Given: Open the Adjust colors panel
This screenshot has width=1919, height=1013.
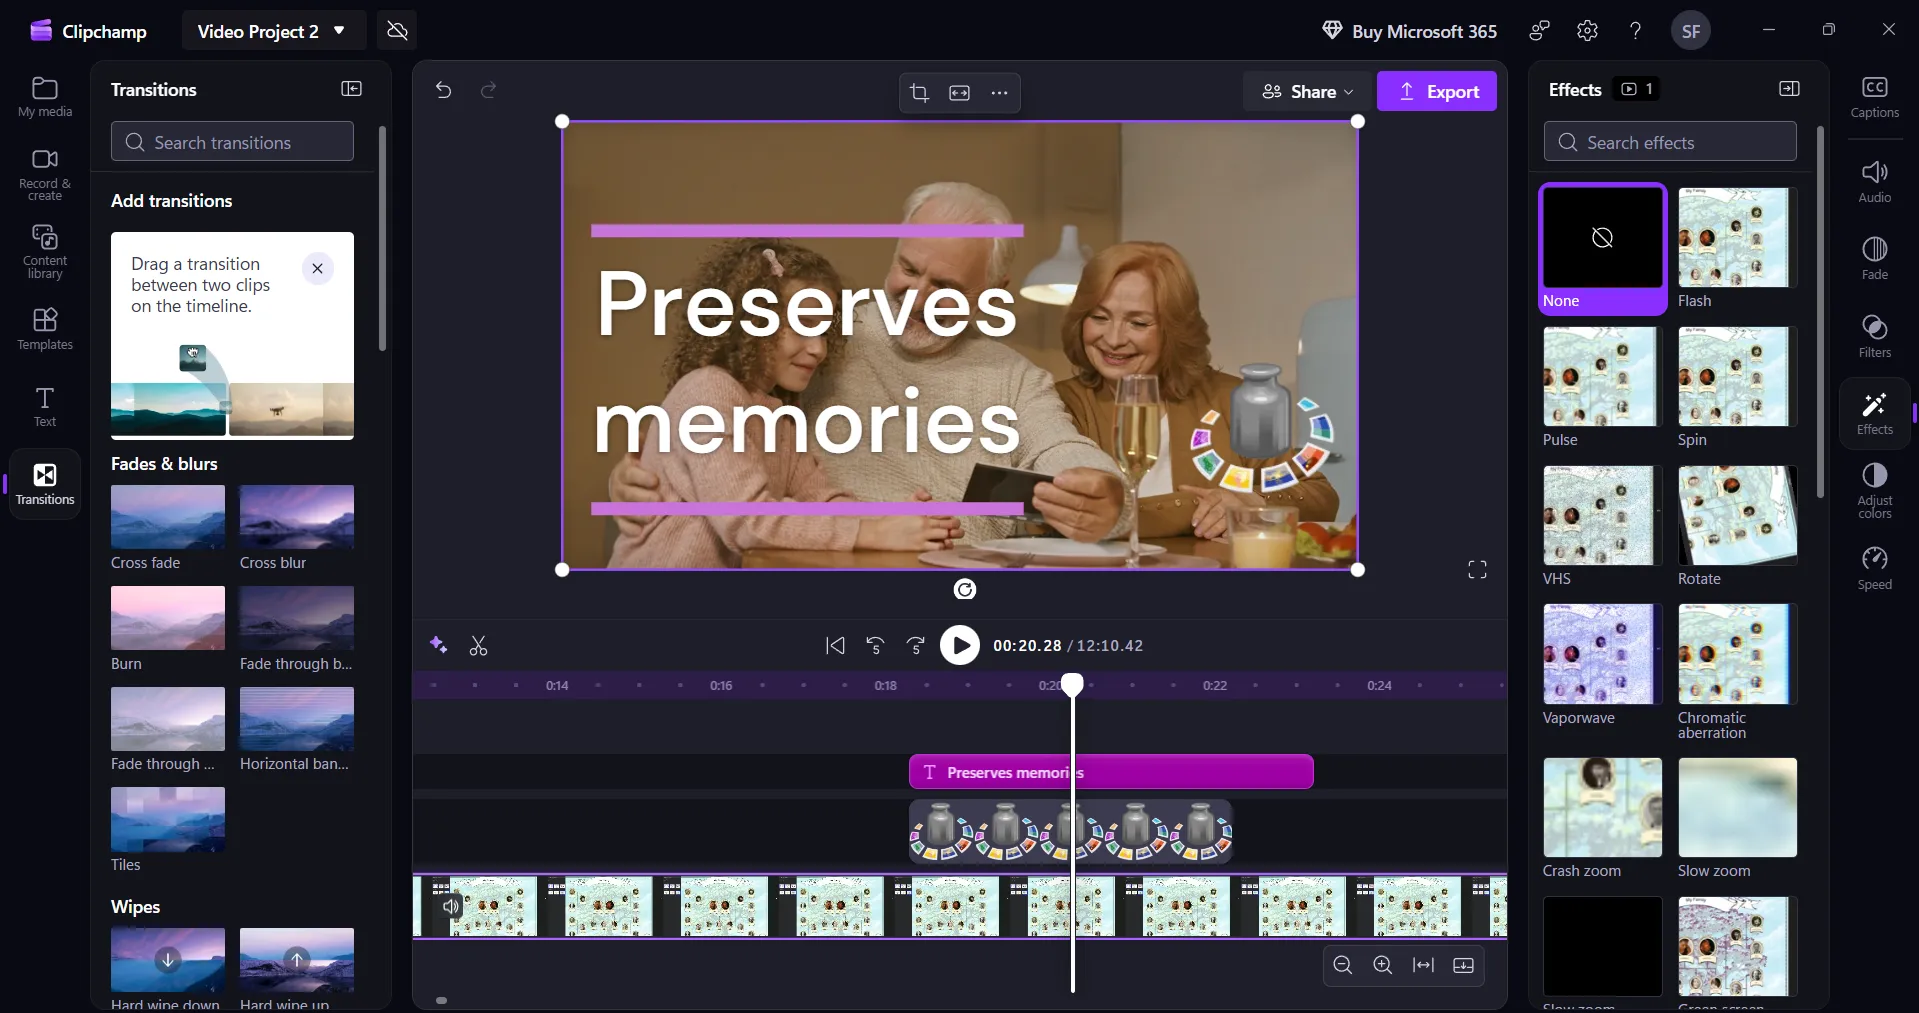Looking at the screenshot, I should tap(1874, 489).
